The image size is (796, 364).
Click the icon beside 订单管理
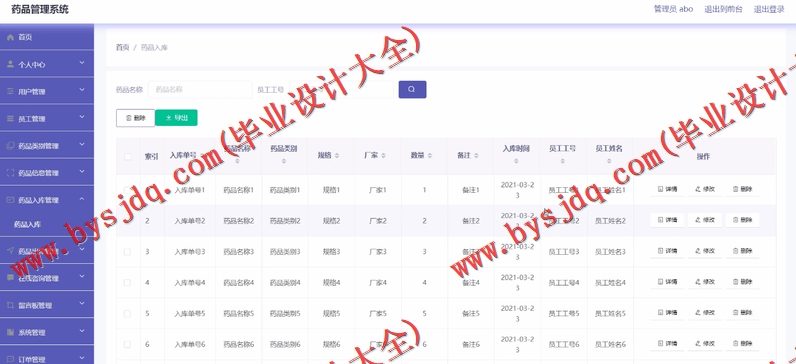10,359
